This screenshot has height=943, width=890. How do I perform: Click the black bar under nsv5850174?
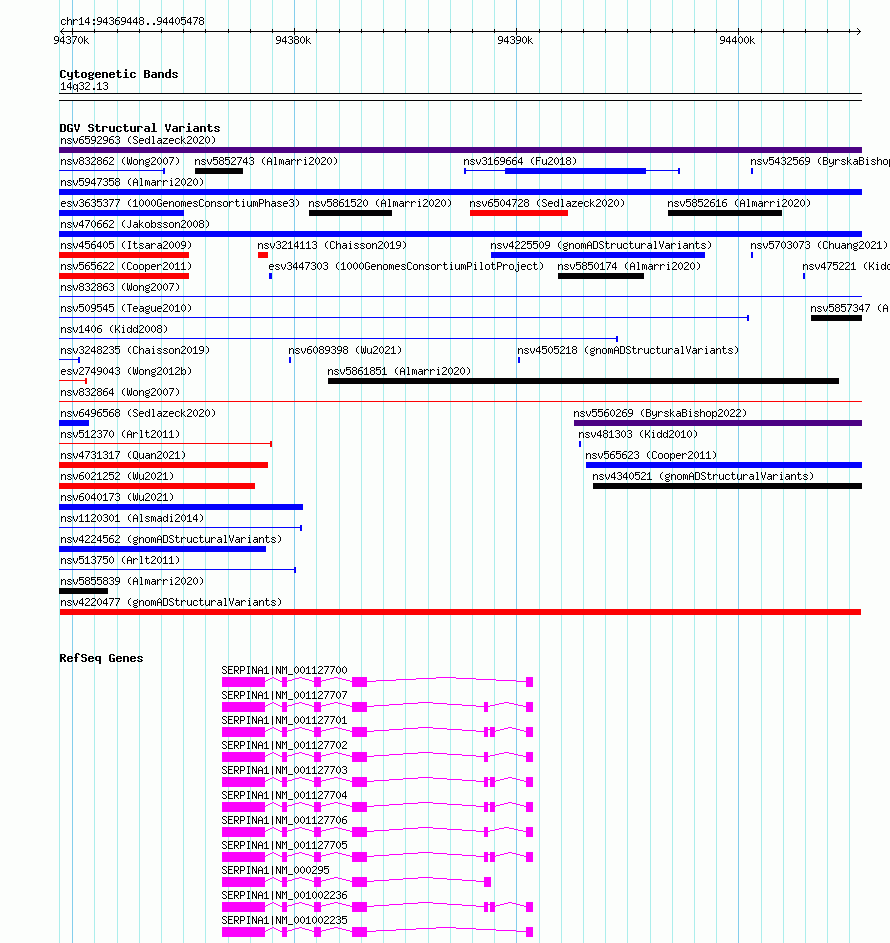601,277
